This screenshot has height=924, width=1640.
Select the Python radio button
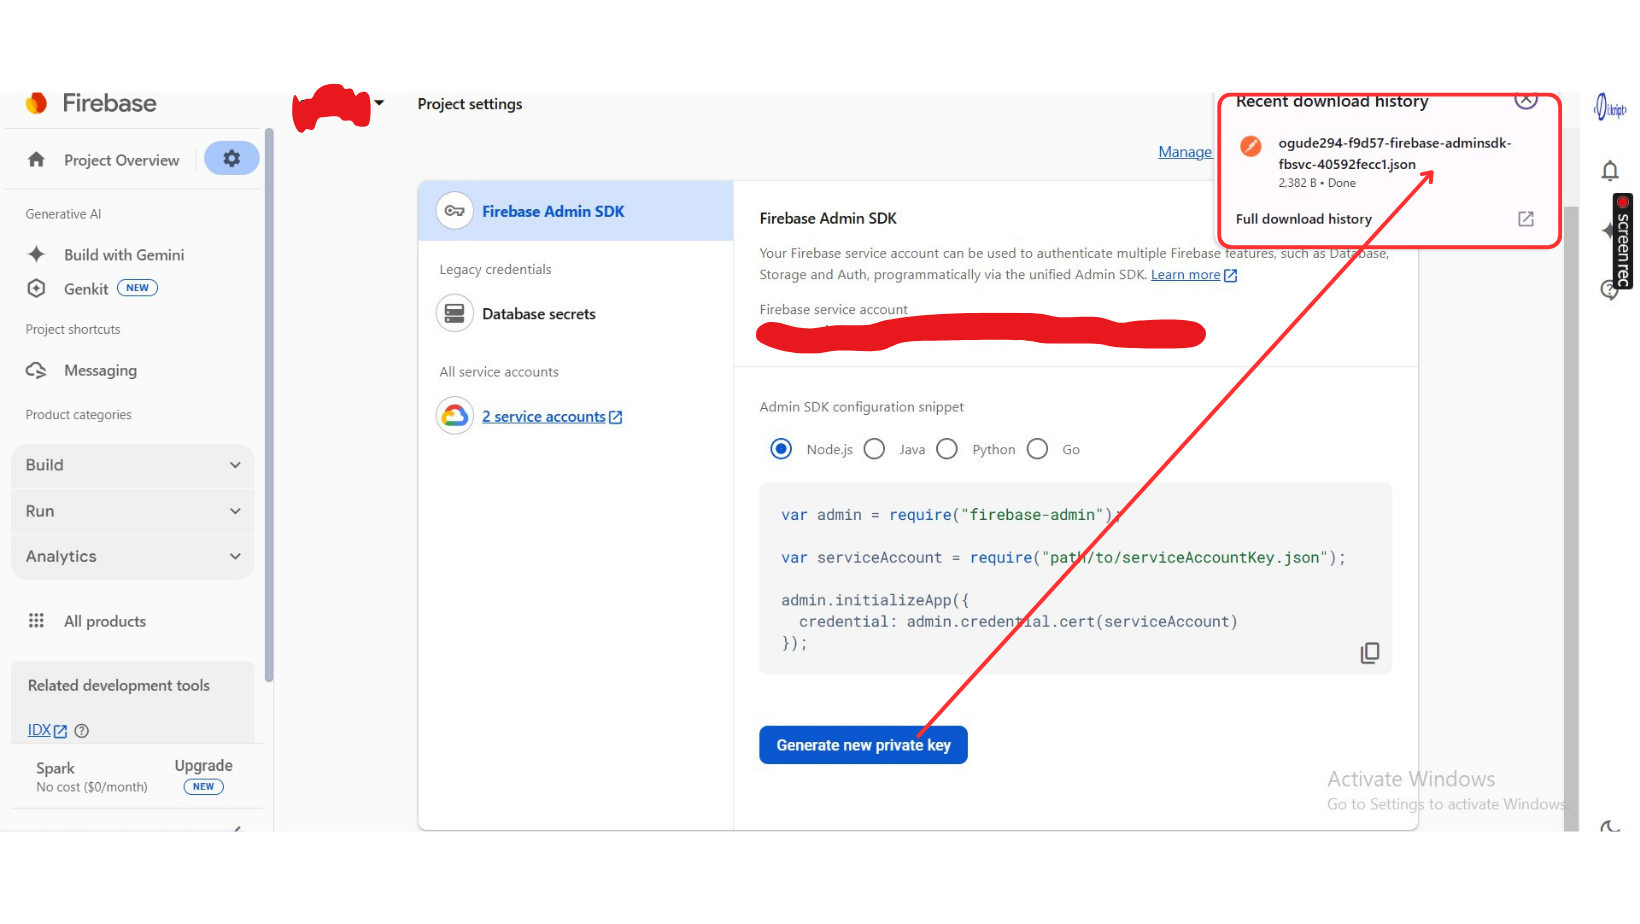point(947,449)
